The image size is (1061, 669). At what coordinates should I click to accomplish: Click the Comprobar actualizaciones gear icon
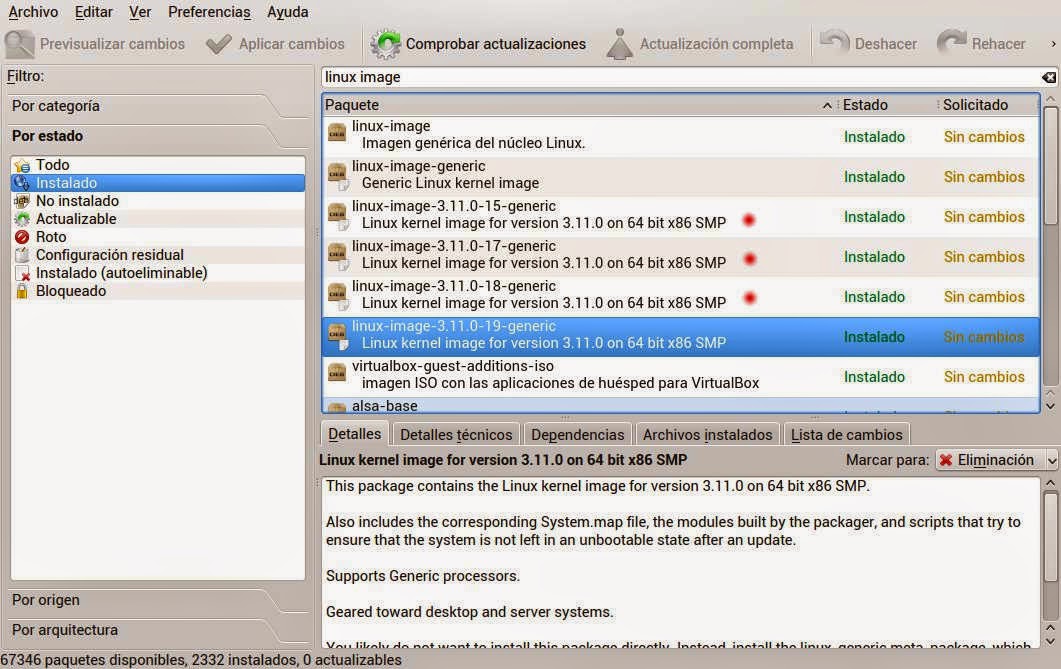point(385,44)
